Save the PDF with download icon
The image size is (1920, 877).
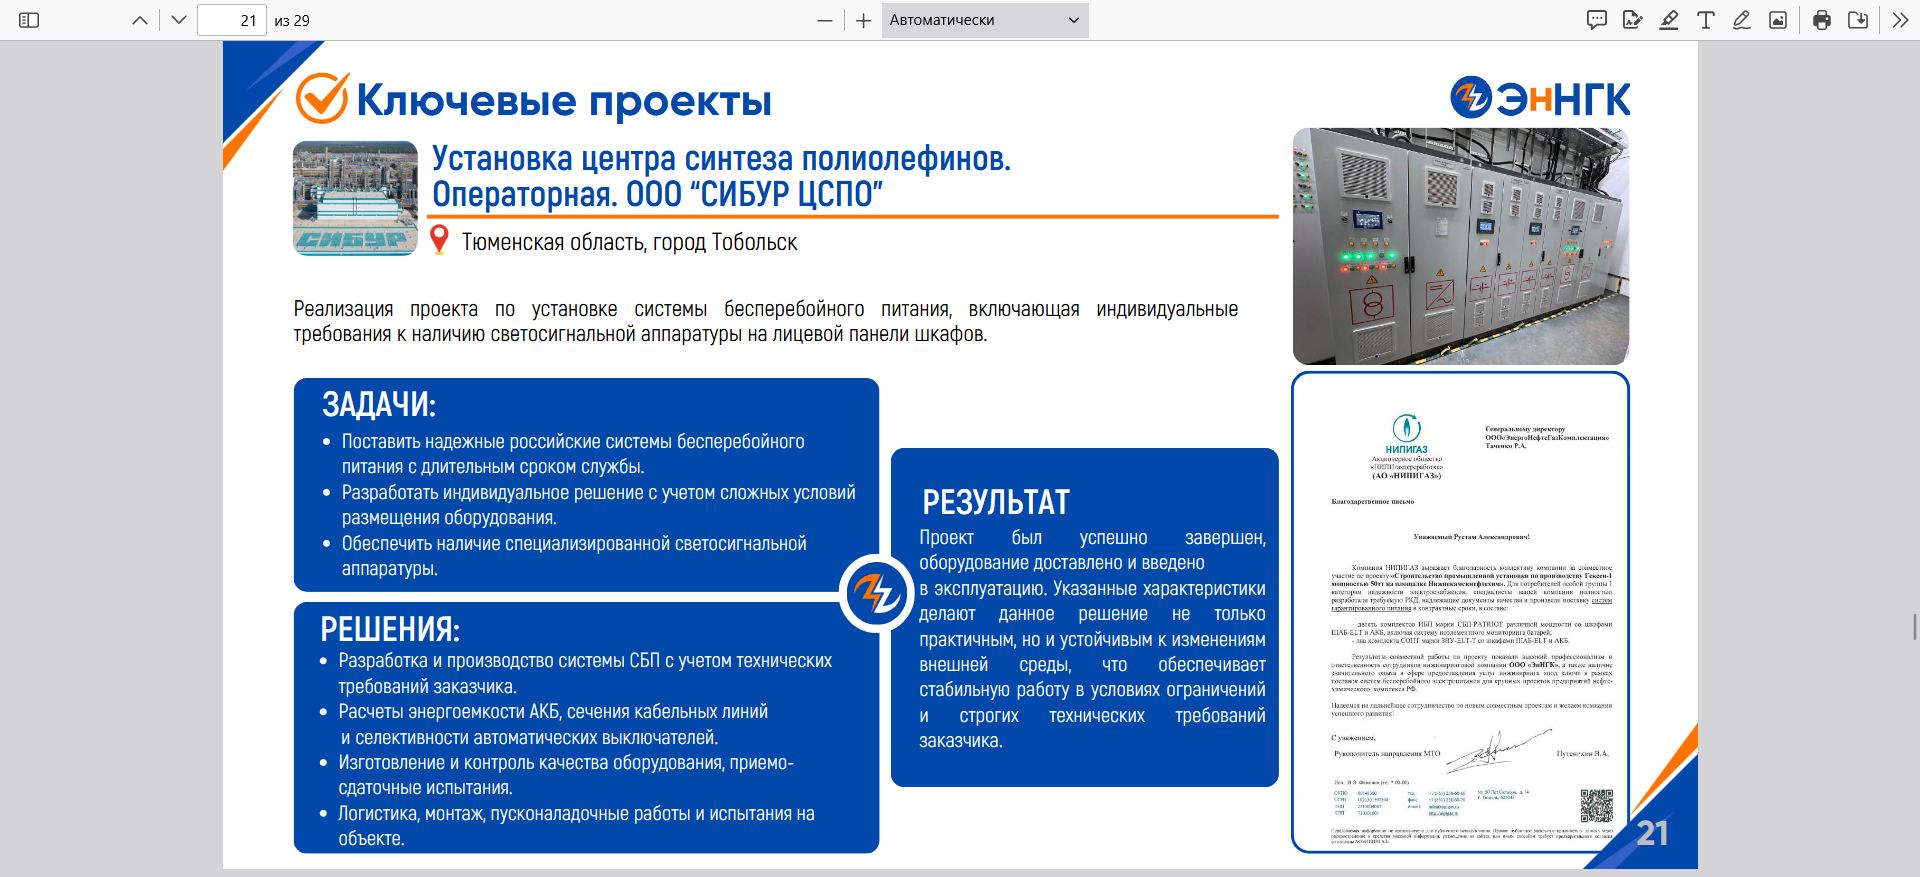(x=1858, y=20)
